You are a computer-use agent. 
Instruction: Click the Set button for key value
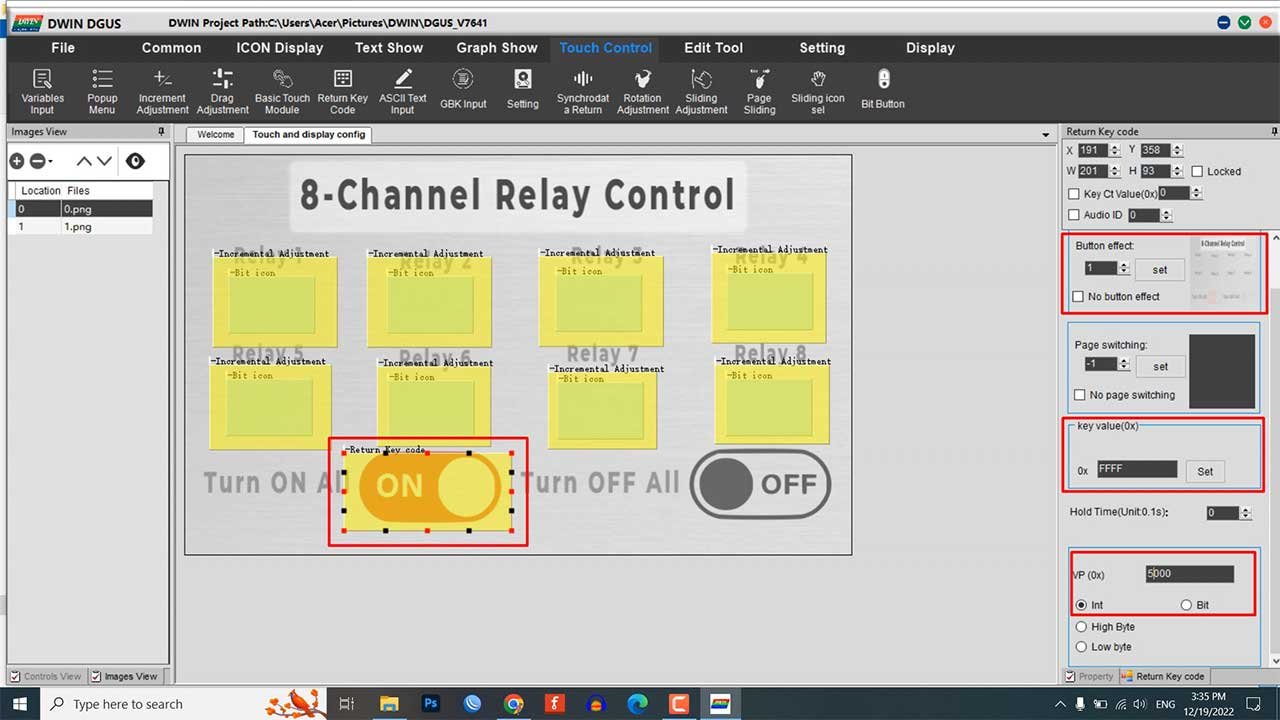pyautogui.click(x=1204, y=471)
